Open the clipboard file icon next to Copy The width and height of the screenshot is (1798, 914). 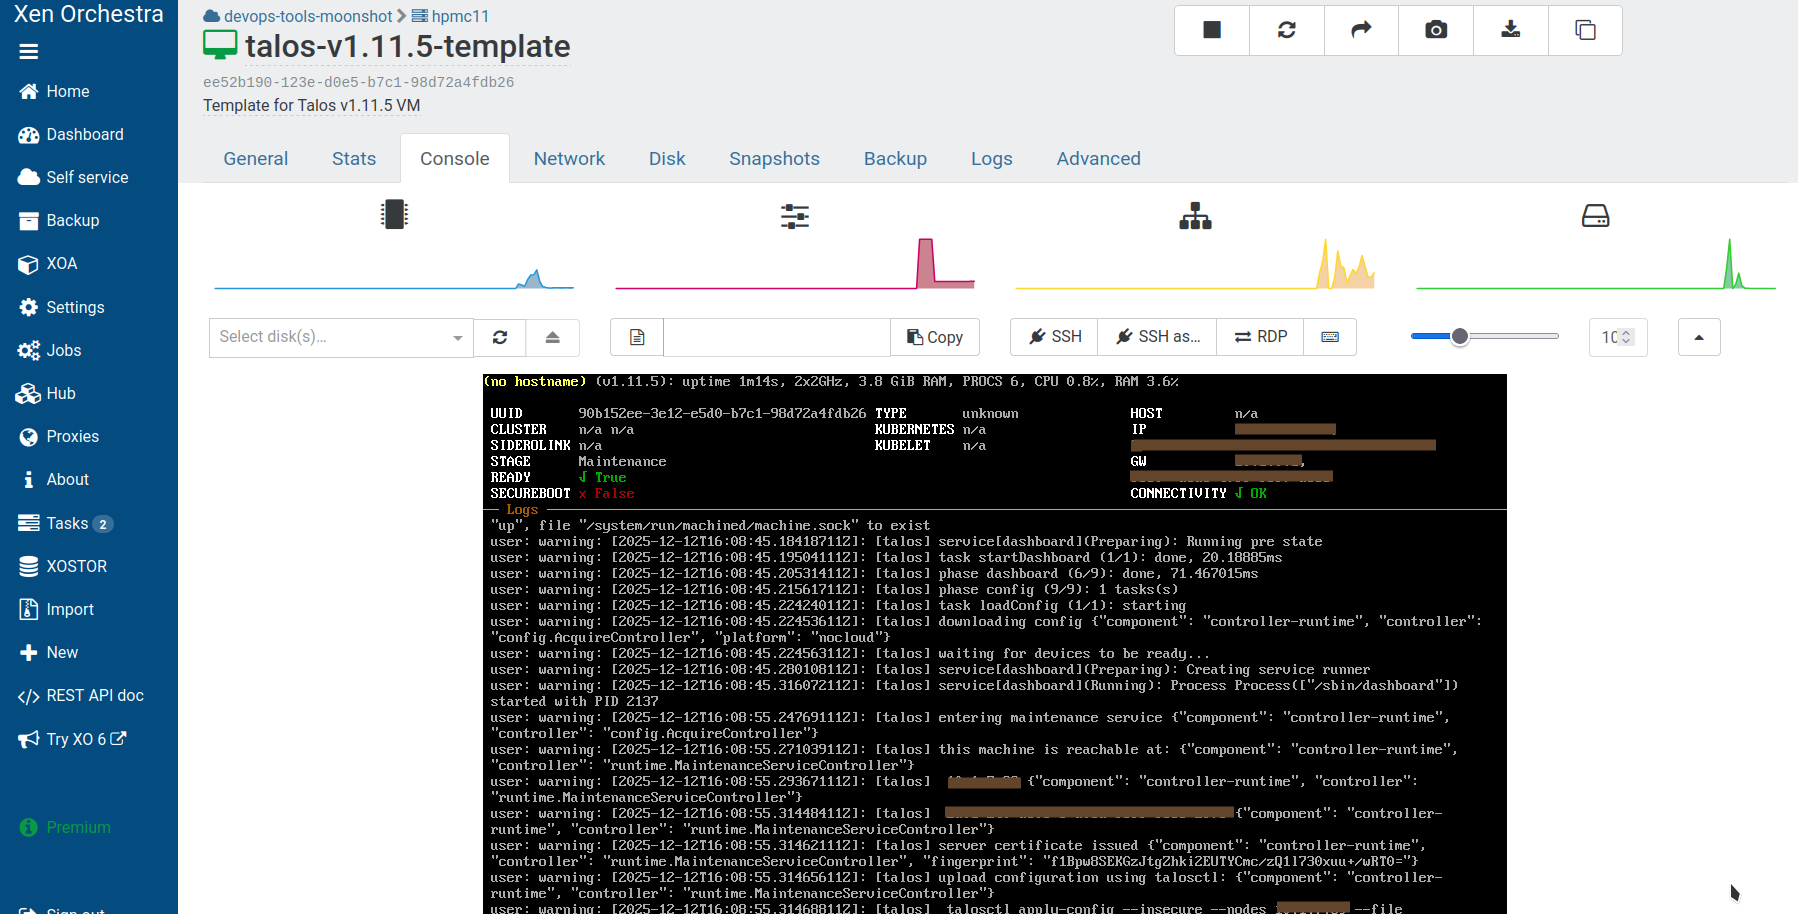(x=636, y=337)
